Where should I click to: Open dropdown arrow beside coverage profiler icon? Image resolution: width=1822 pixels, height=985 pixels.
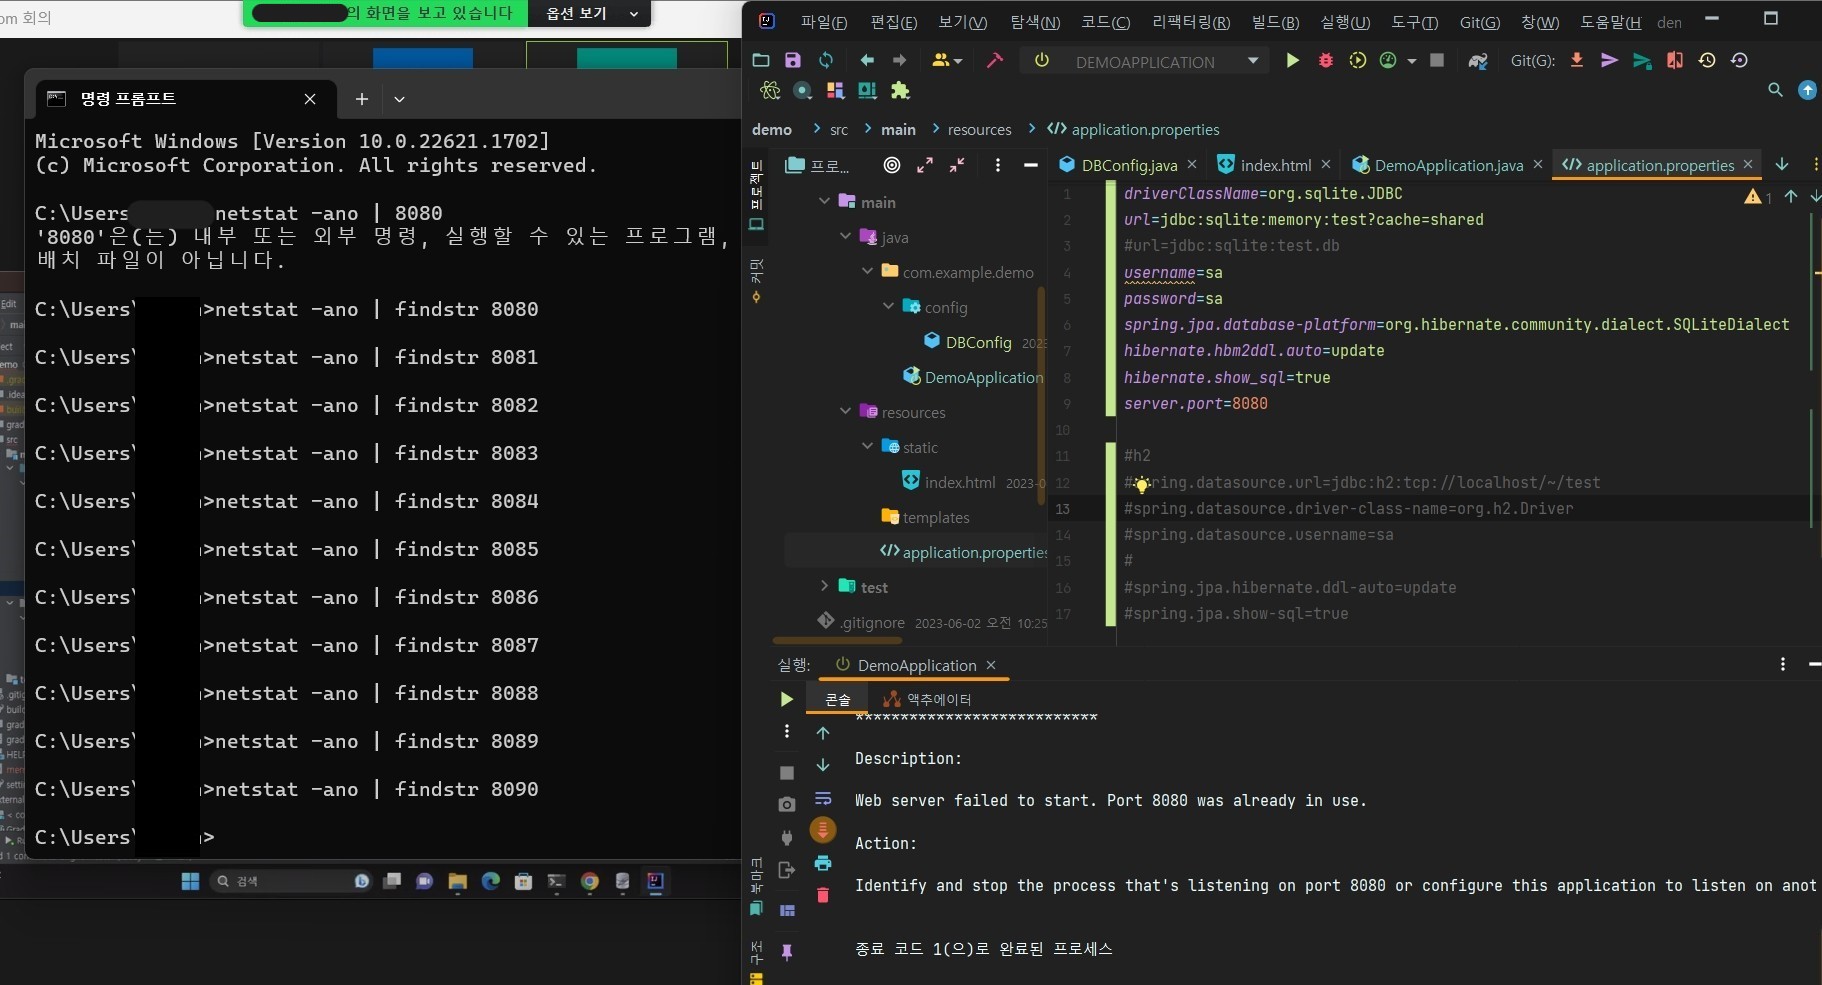1411,61
